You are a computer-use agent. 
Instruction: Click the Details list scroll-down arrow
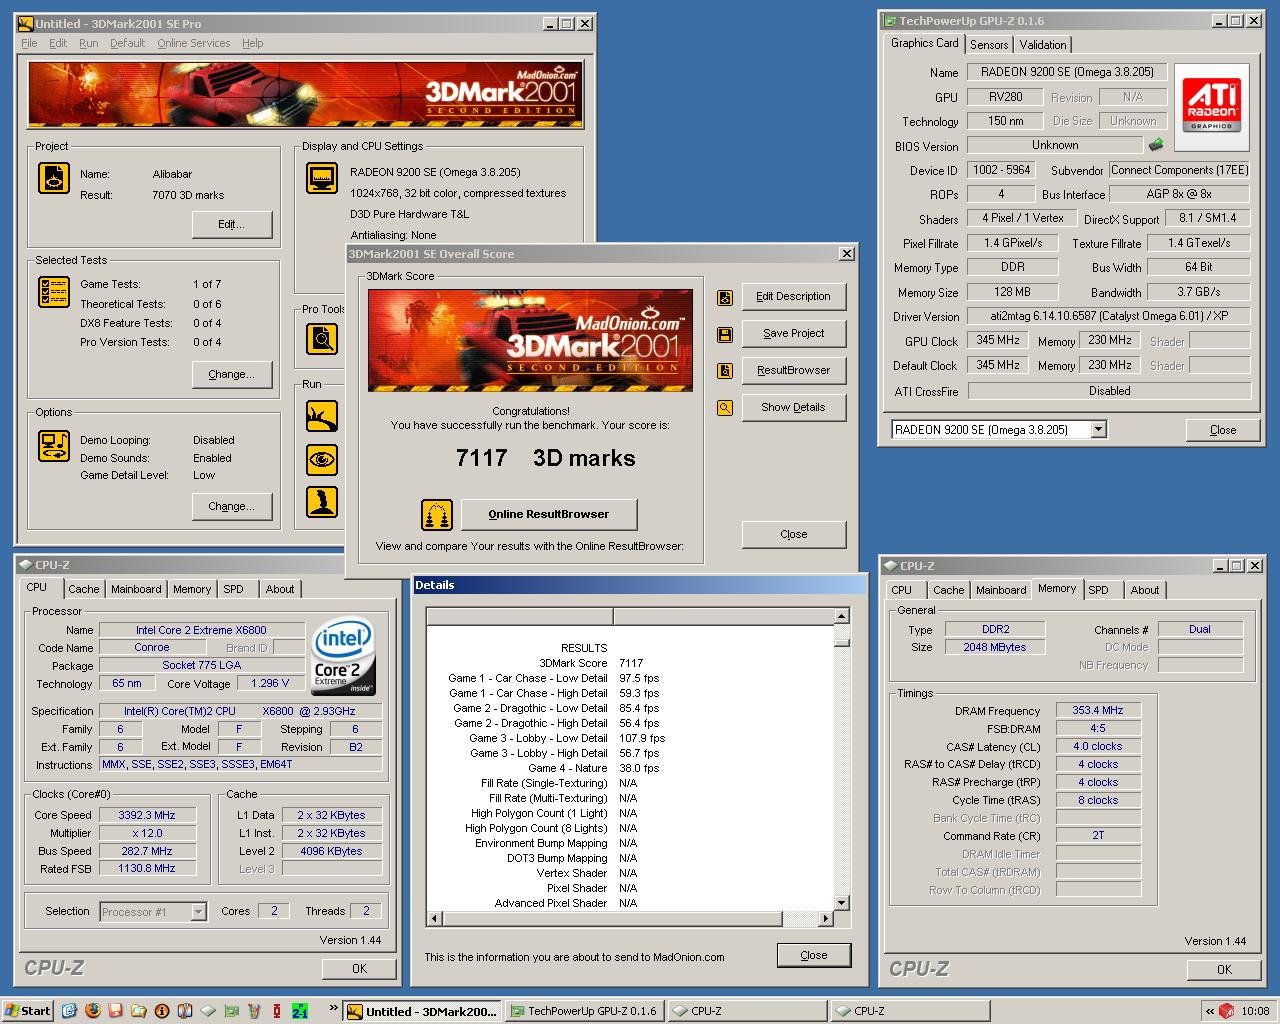point(842,902)
